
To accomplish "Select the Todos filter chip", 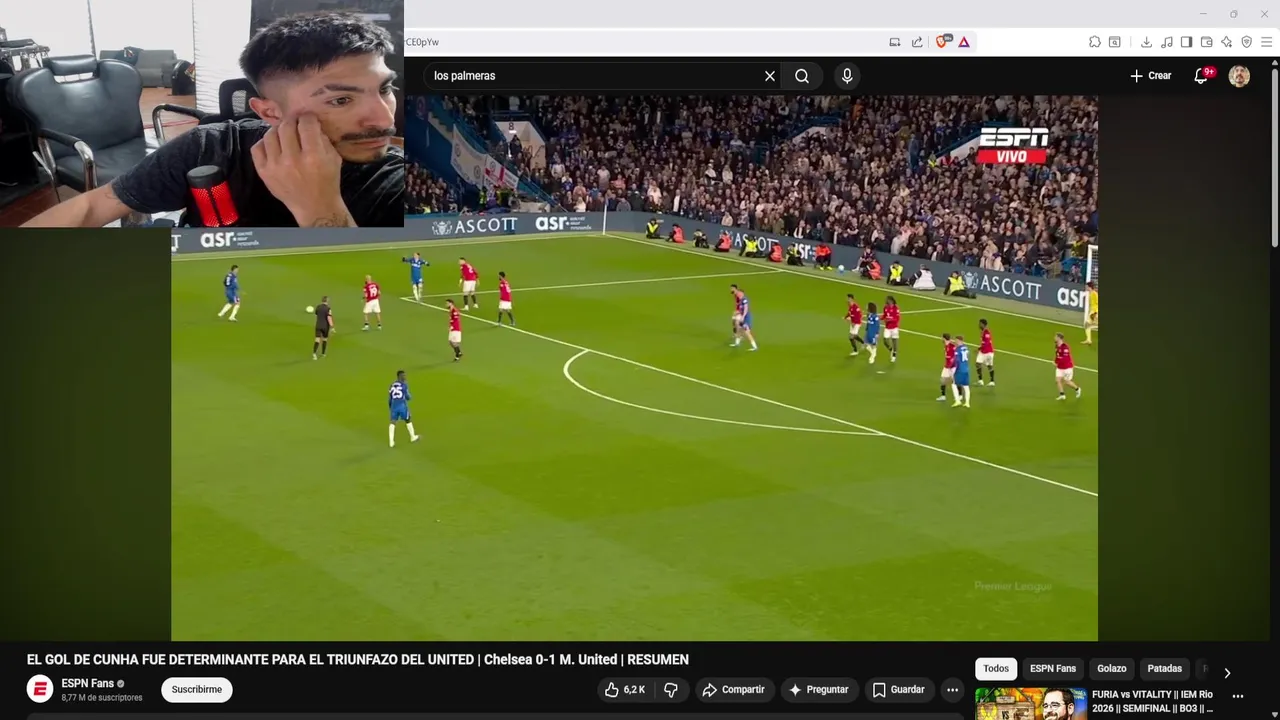I will tap(996, 669).
